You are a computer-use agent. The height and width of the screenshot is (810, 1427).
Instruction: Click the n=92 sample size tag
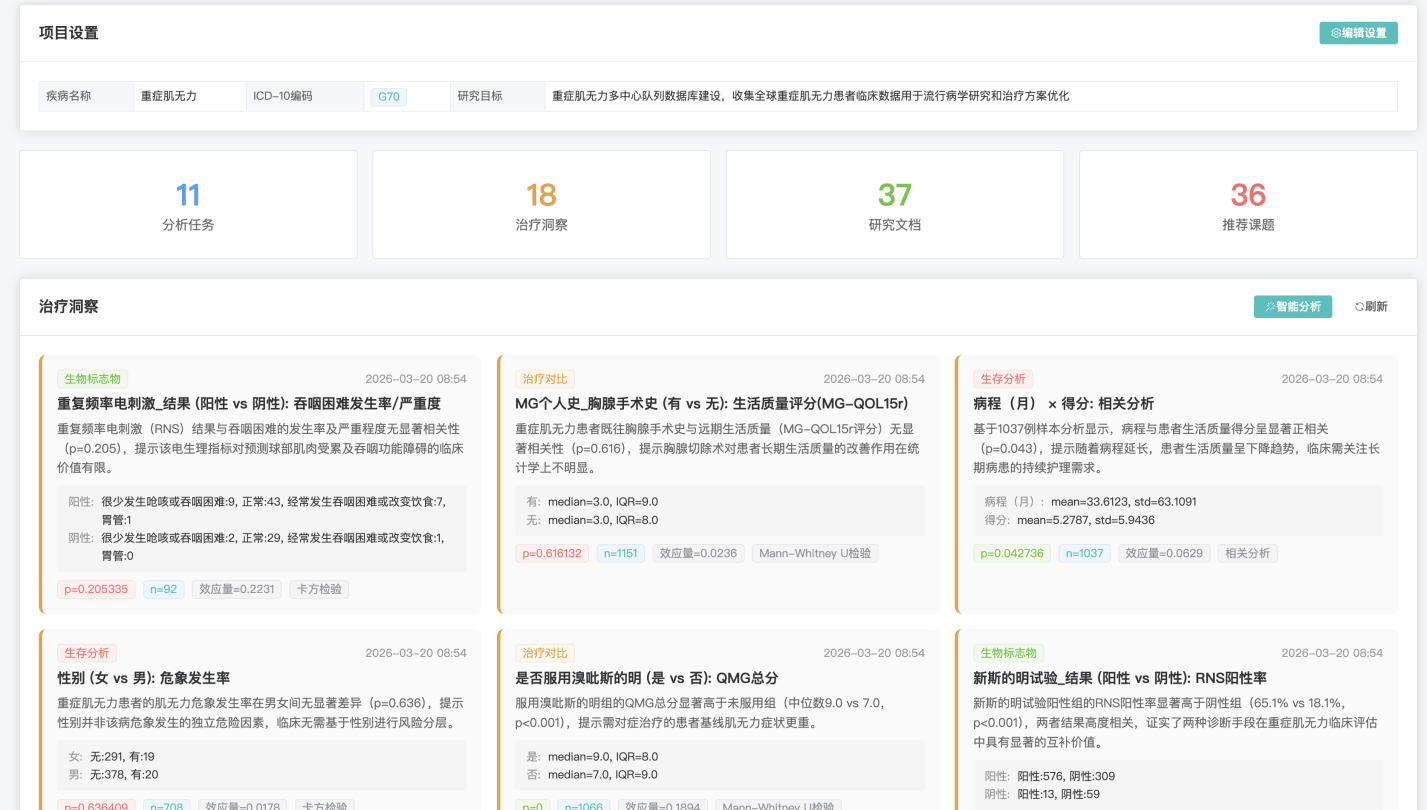[x=164, y=589]
